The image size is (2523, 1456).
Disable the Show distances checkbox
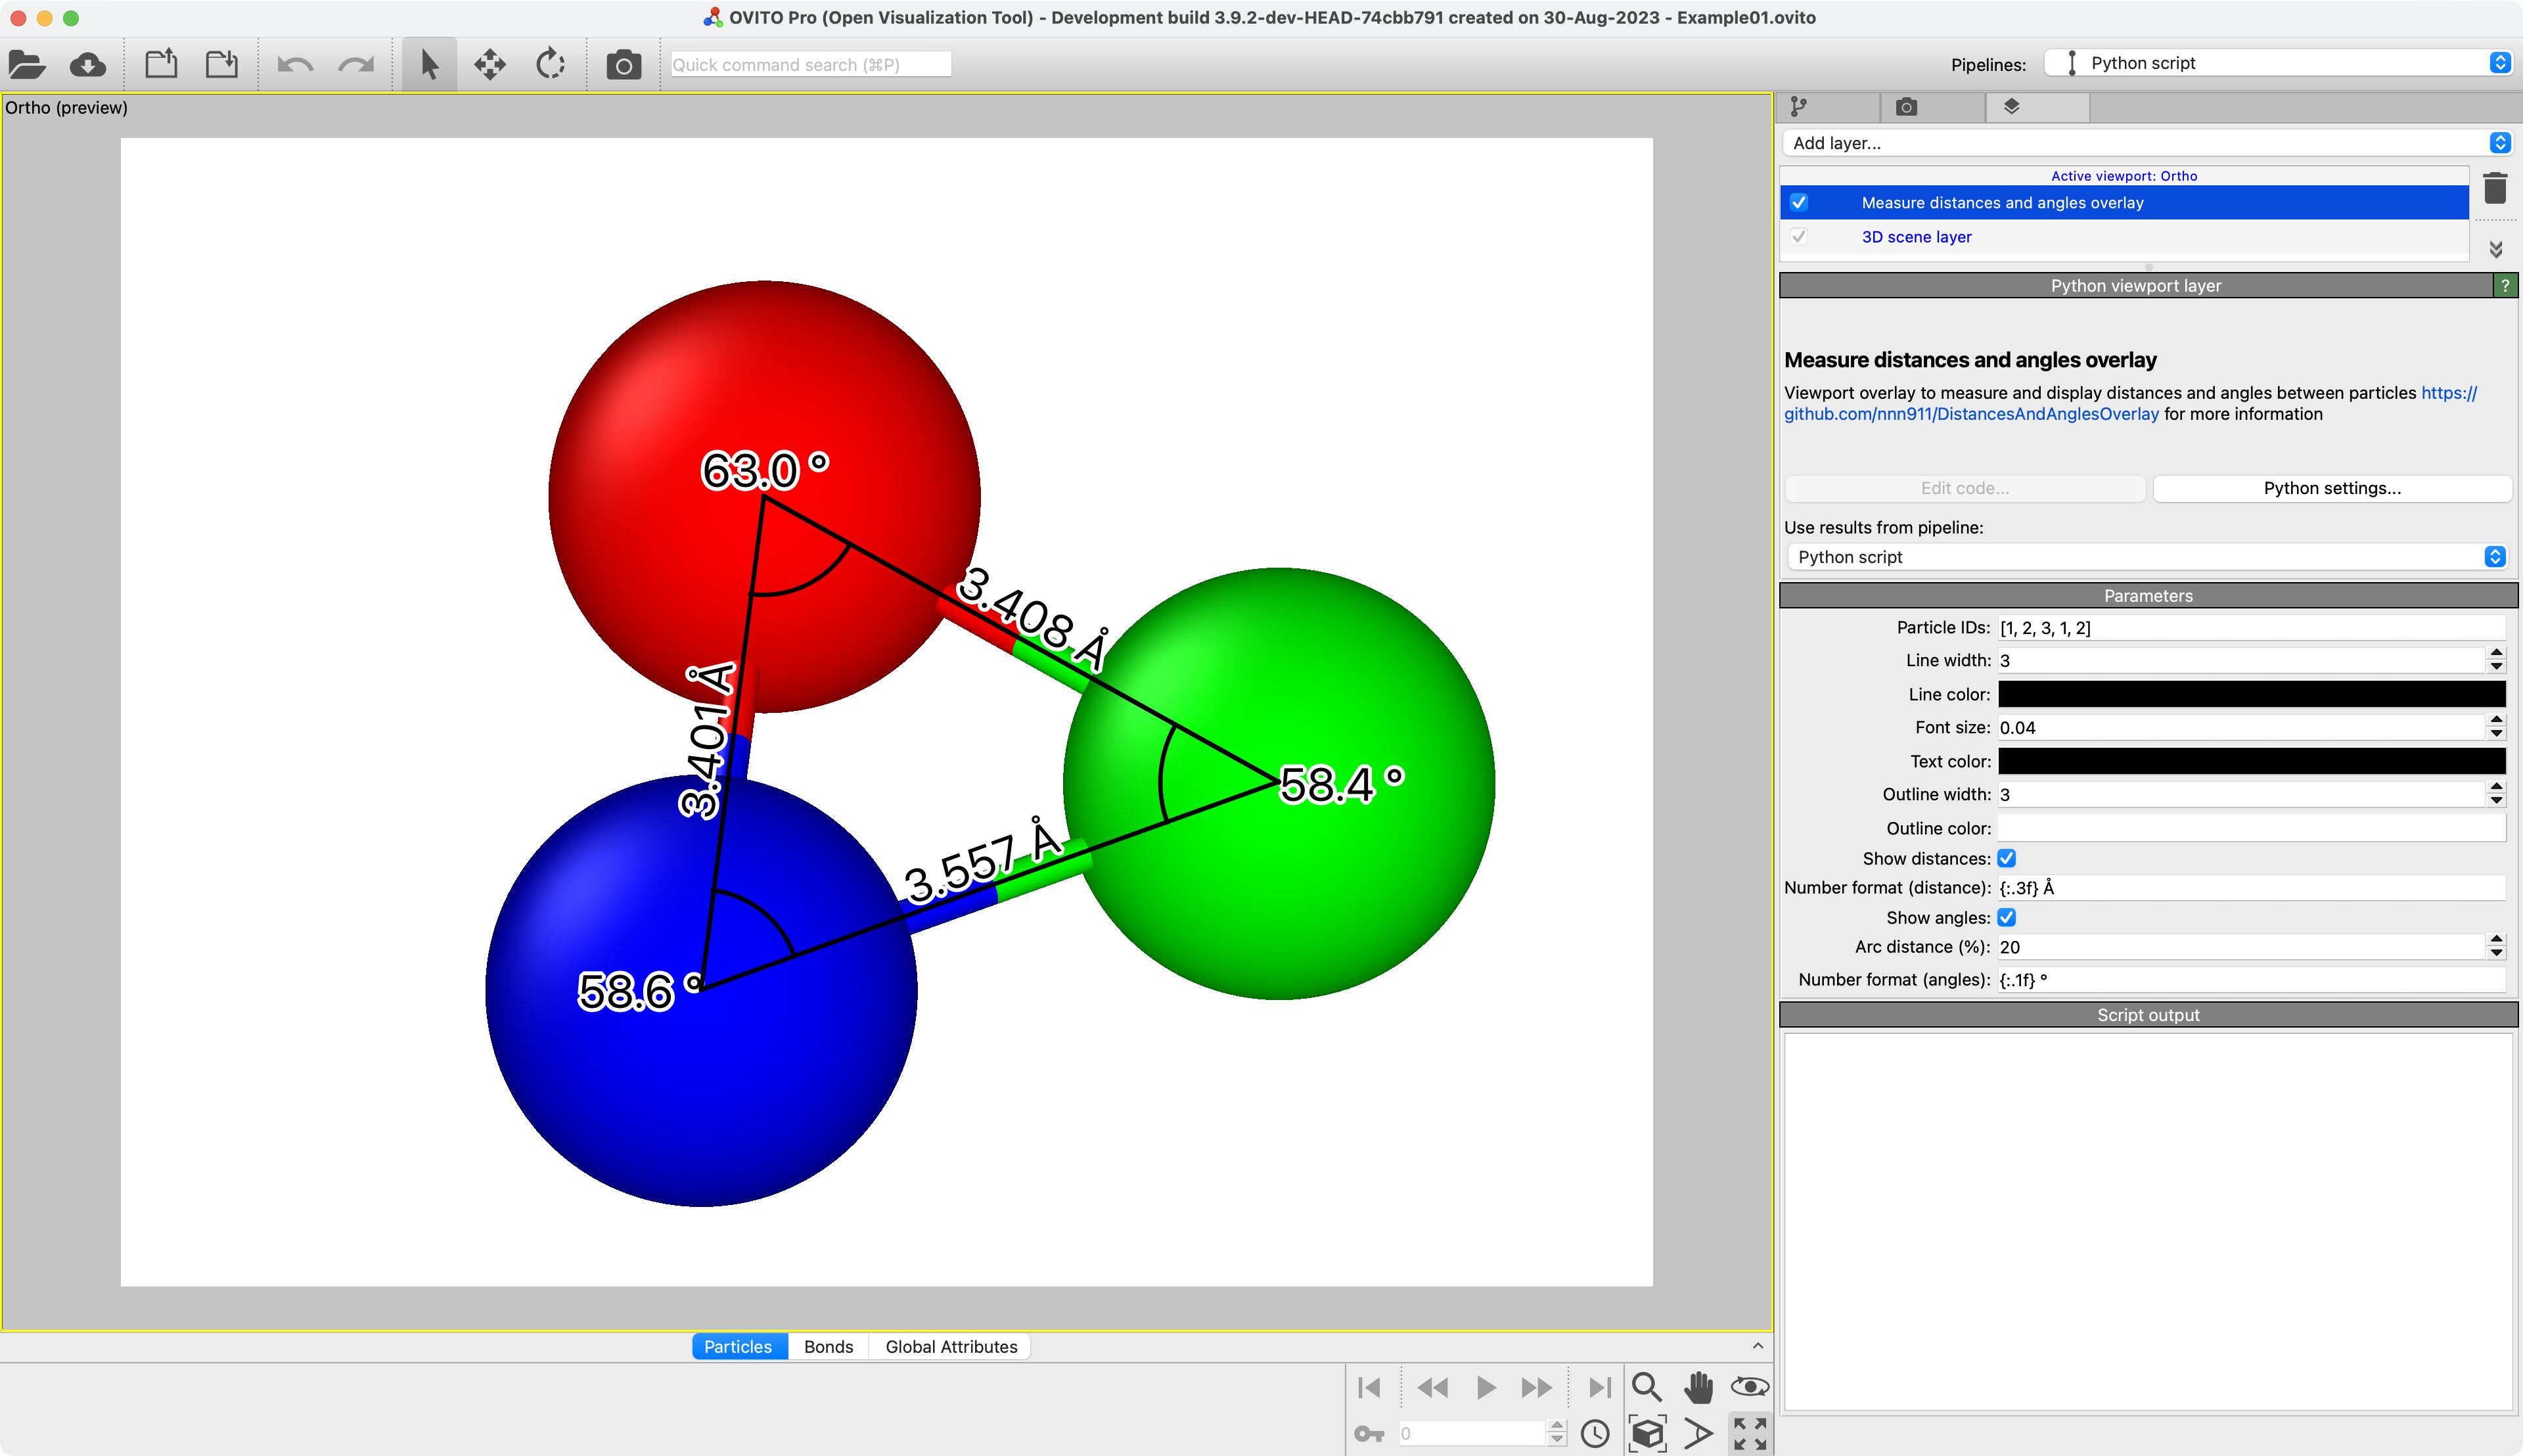2006,858
